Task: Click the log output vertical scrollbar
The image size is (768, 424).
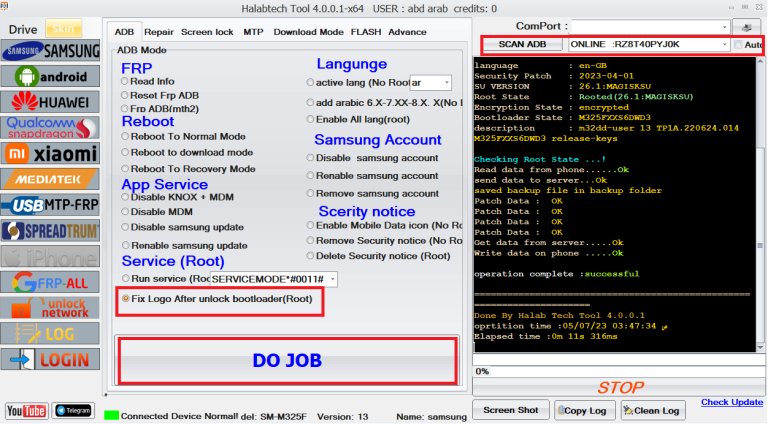Action: point(760,205)
